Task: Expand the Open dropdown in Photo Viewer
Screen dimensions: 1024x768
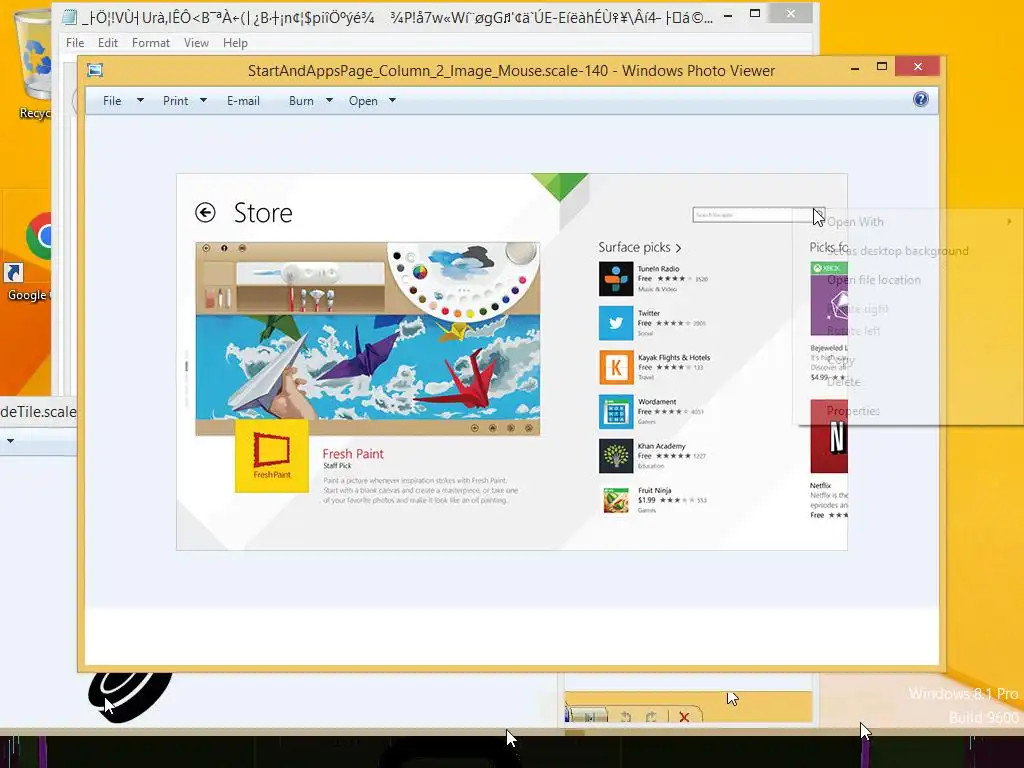Action: point(392,101)
